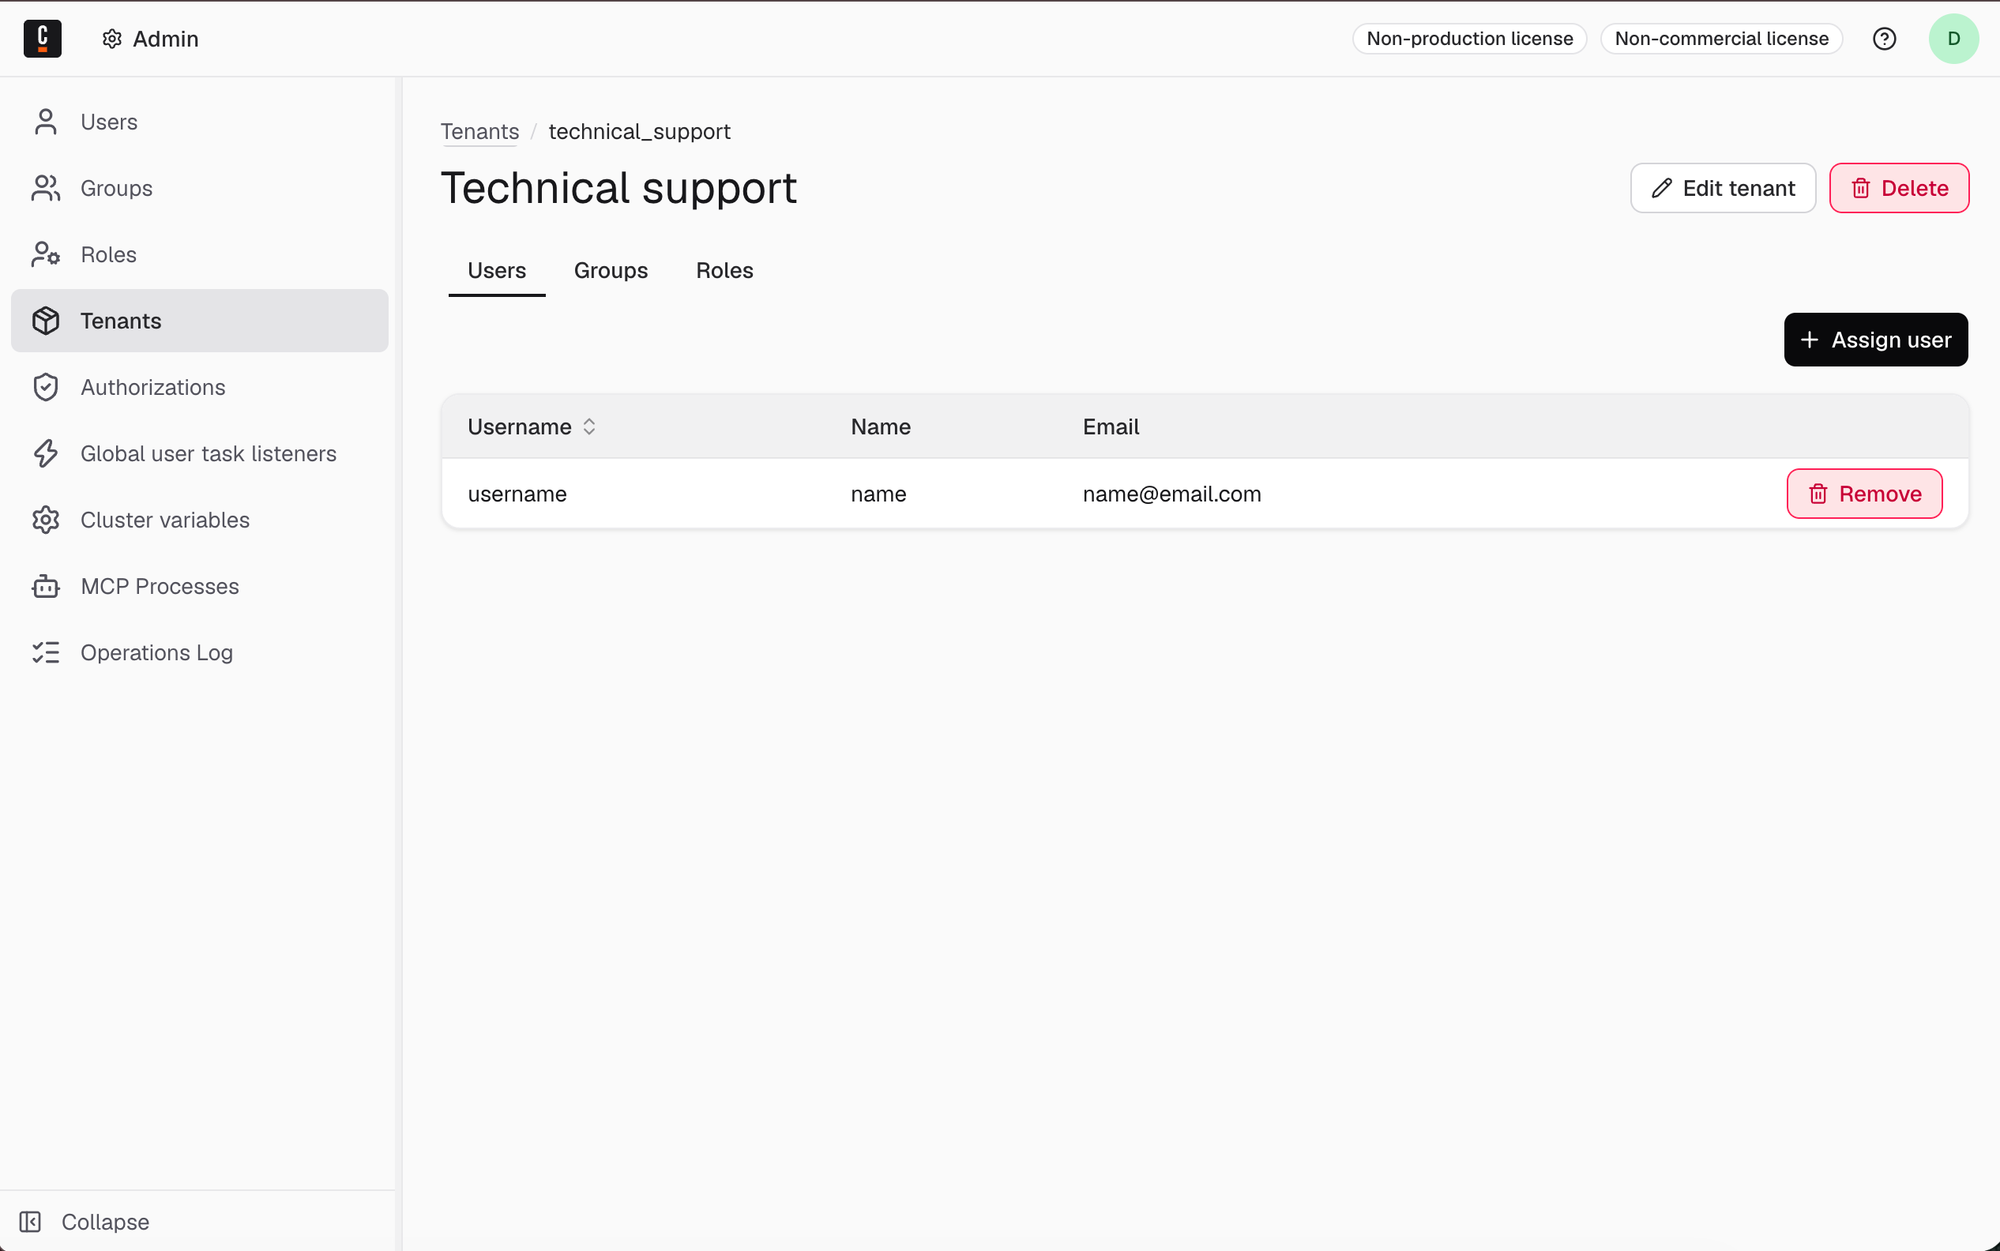This screenshot has width=2000, height=1251.
Task: Click the name@email.com cell
Action: coord(1172,494)
